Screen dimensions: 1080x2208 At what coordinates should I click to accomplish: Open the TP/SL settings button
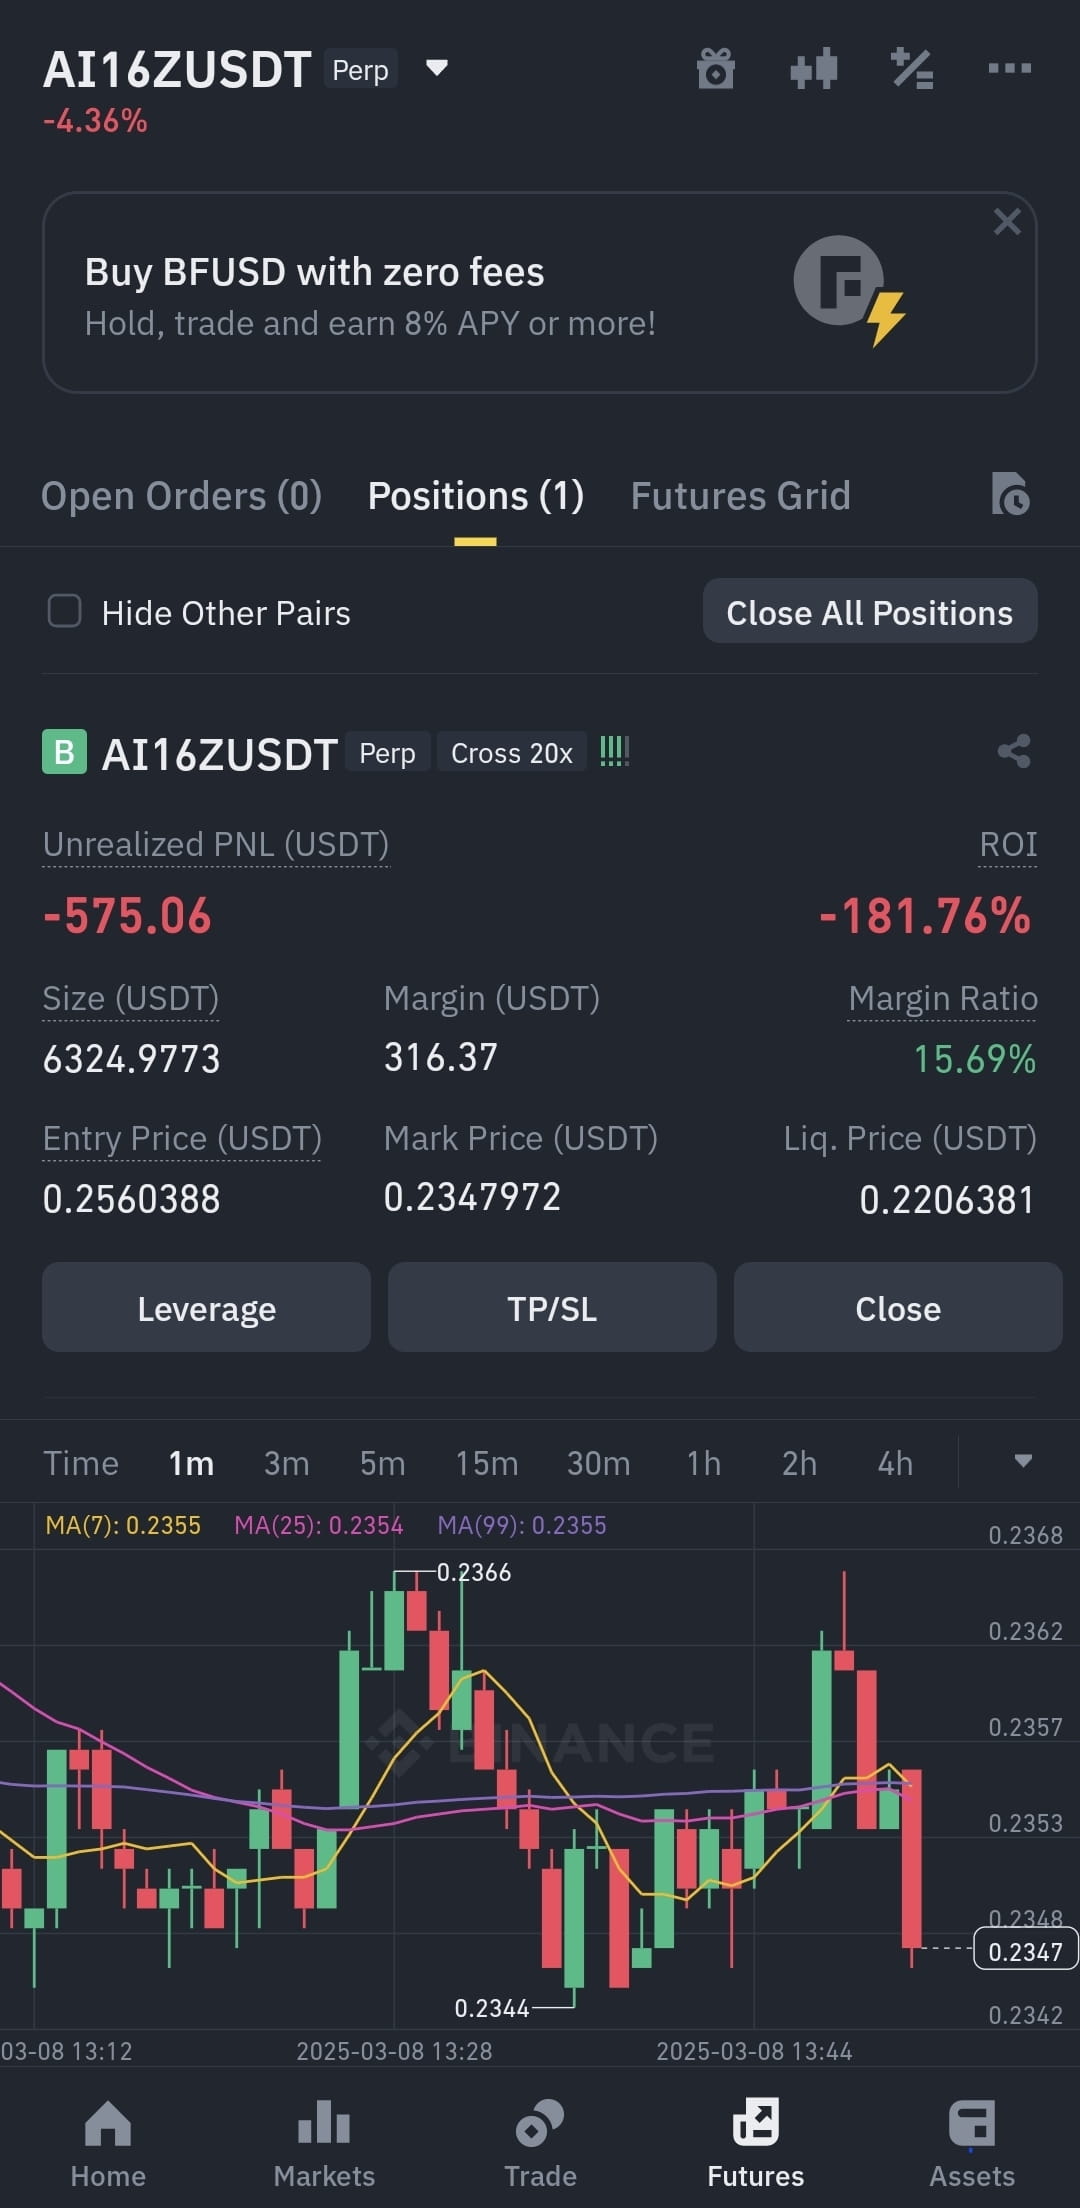552,1308
